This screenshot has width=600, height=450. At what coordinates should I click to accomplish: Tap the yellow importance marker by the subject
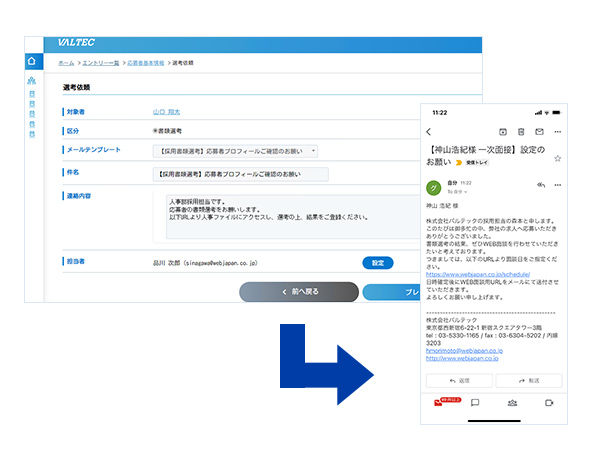[x=459, y=163]
